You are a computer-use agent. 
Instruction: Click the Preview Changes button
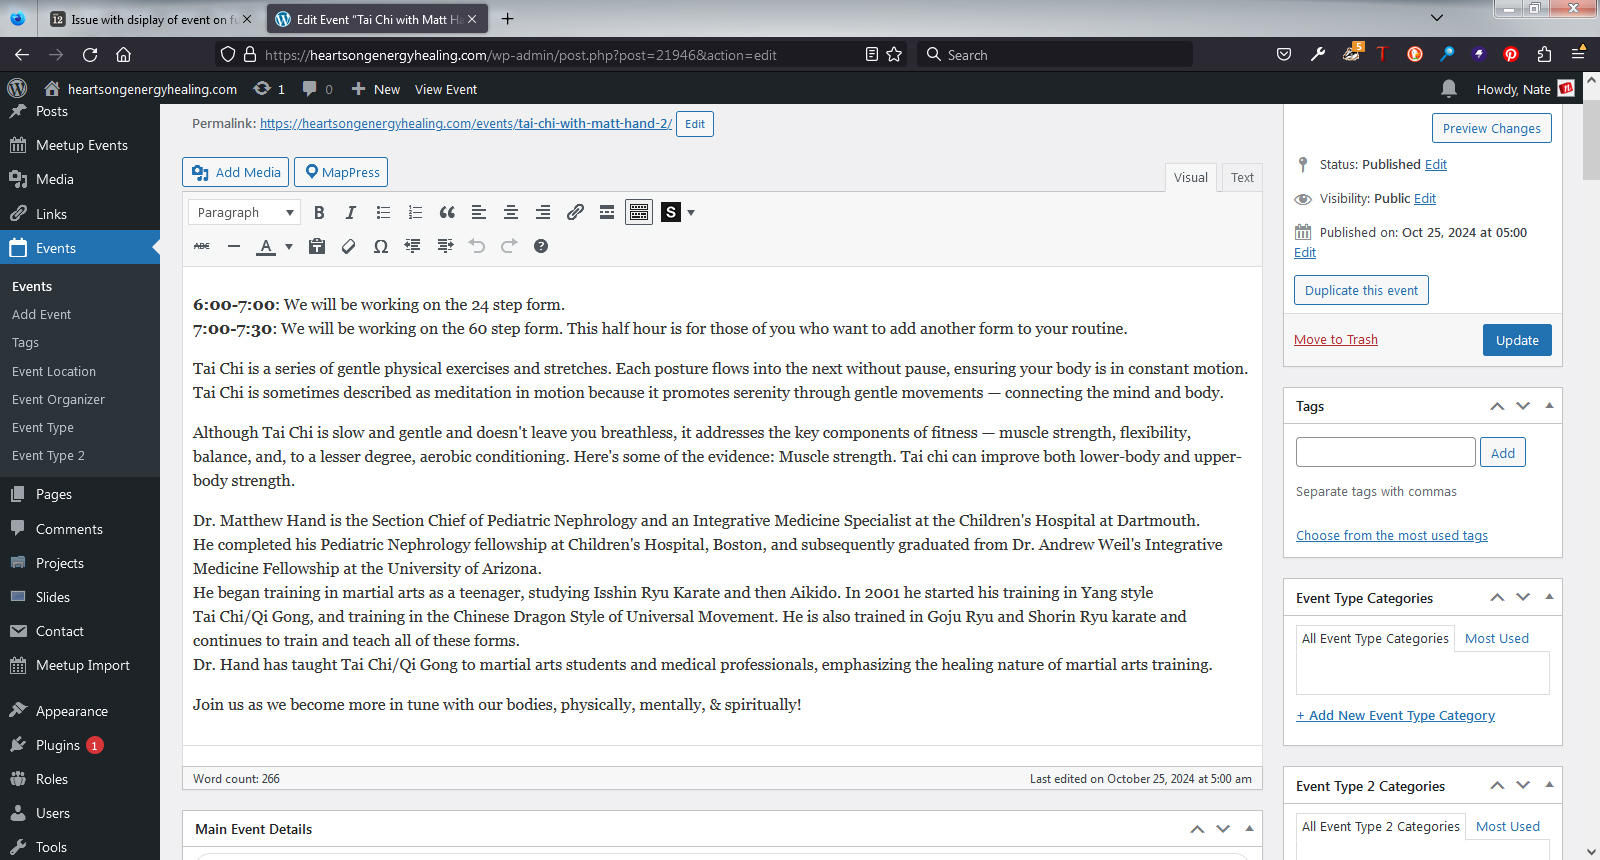click(x=1492, y=128)
